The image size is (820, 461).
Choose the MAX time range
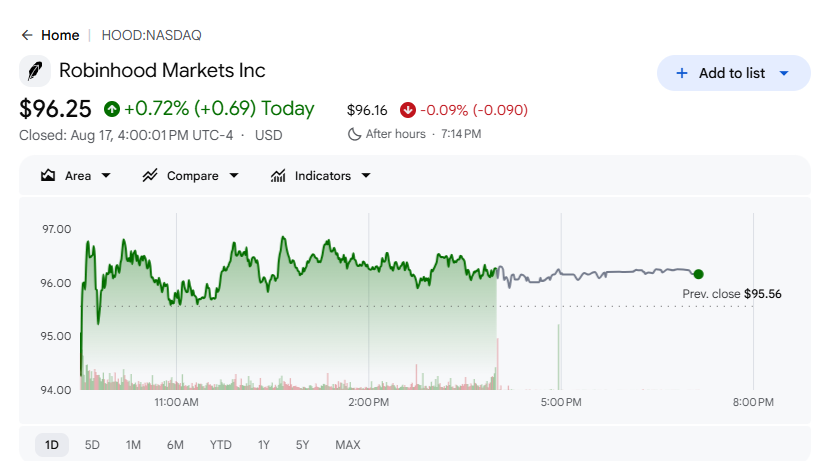point(348,445)
